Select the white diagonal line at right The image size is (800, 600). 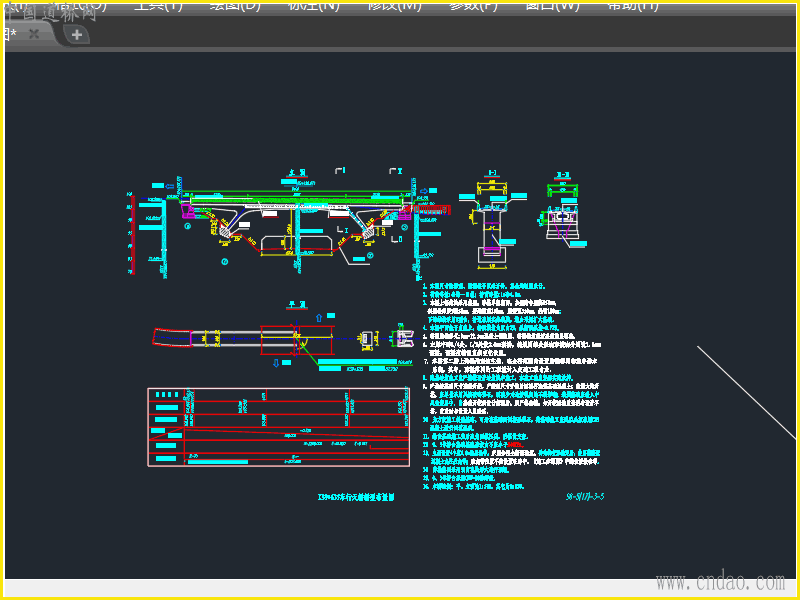(745, 390)
